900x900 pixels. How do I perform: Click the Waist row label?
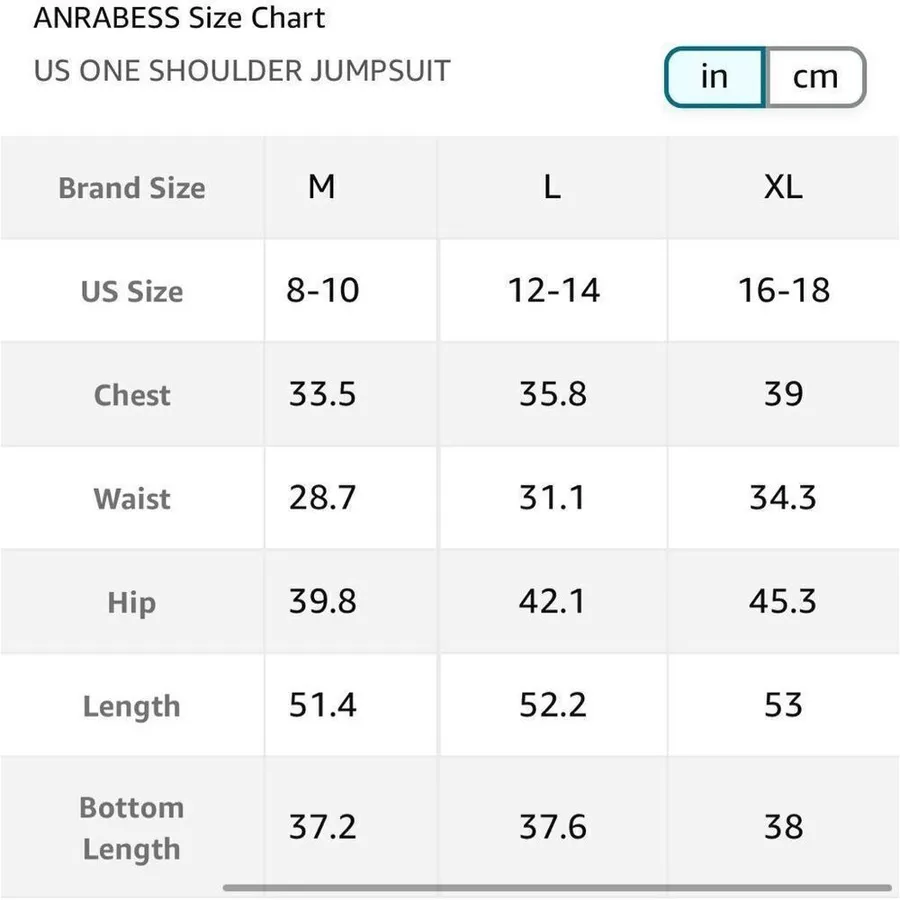132,498
